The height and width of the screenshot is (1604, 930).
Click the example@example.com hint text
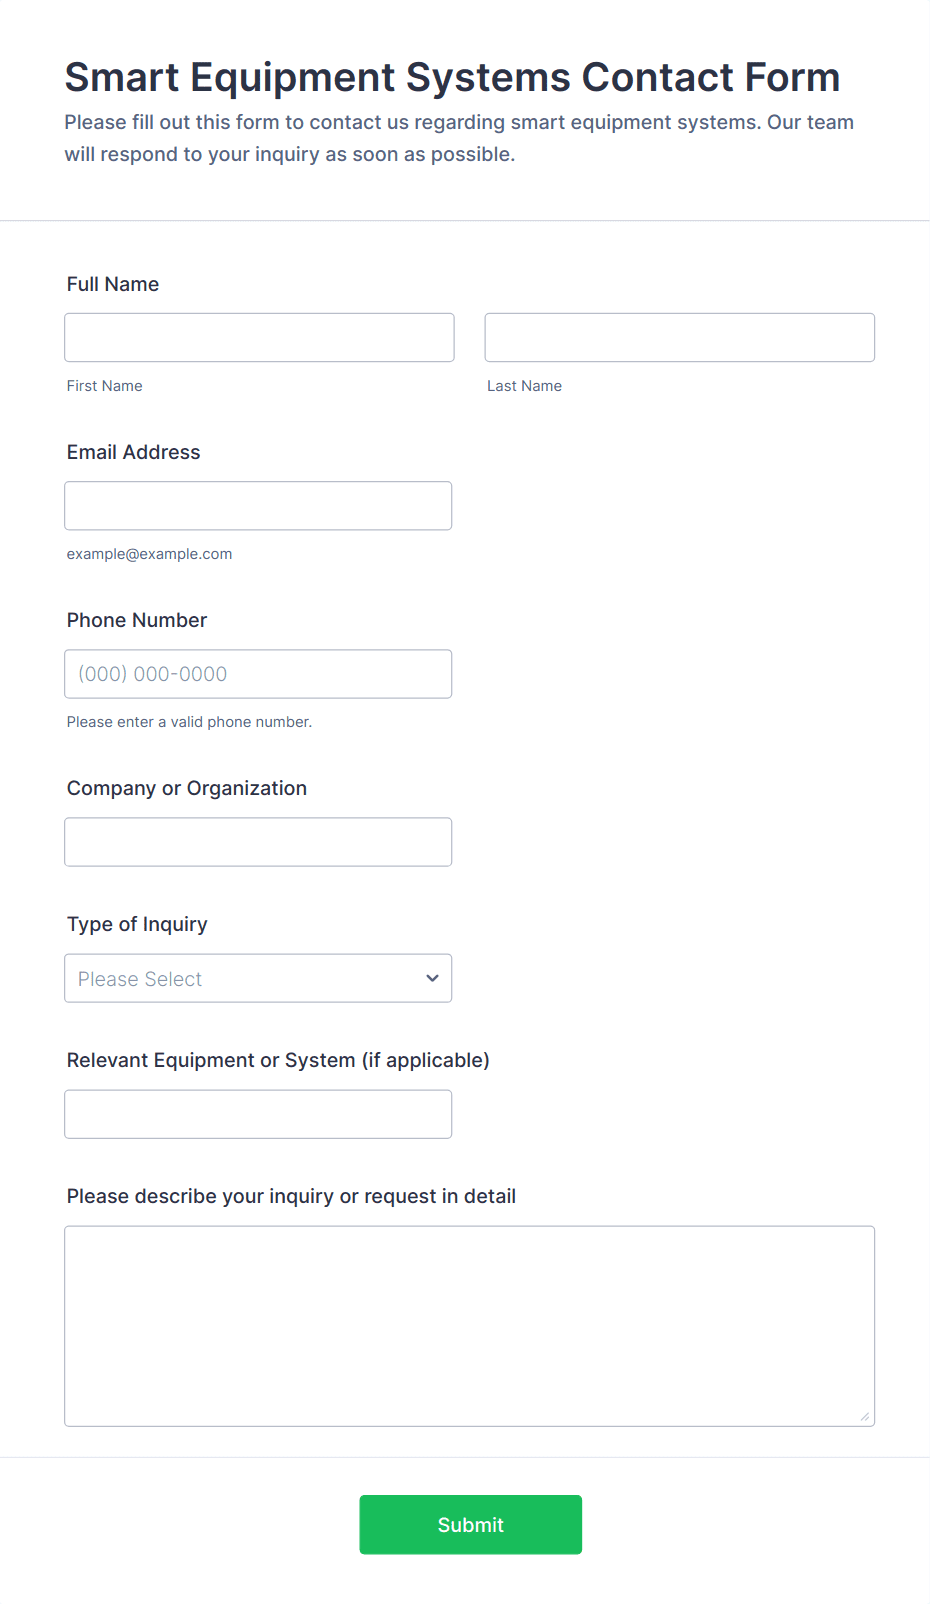coord(149,554)
